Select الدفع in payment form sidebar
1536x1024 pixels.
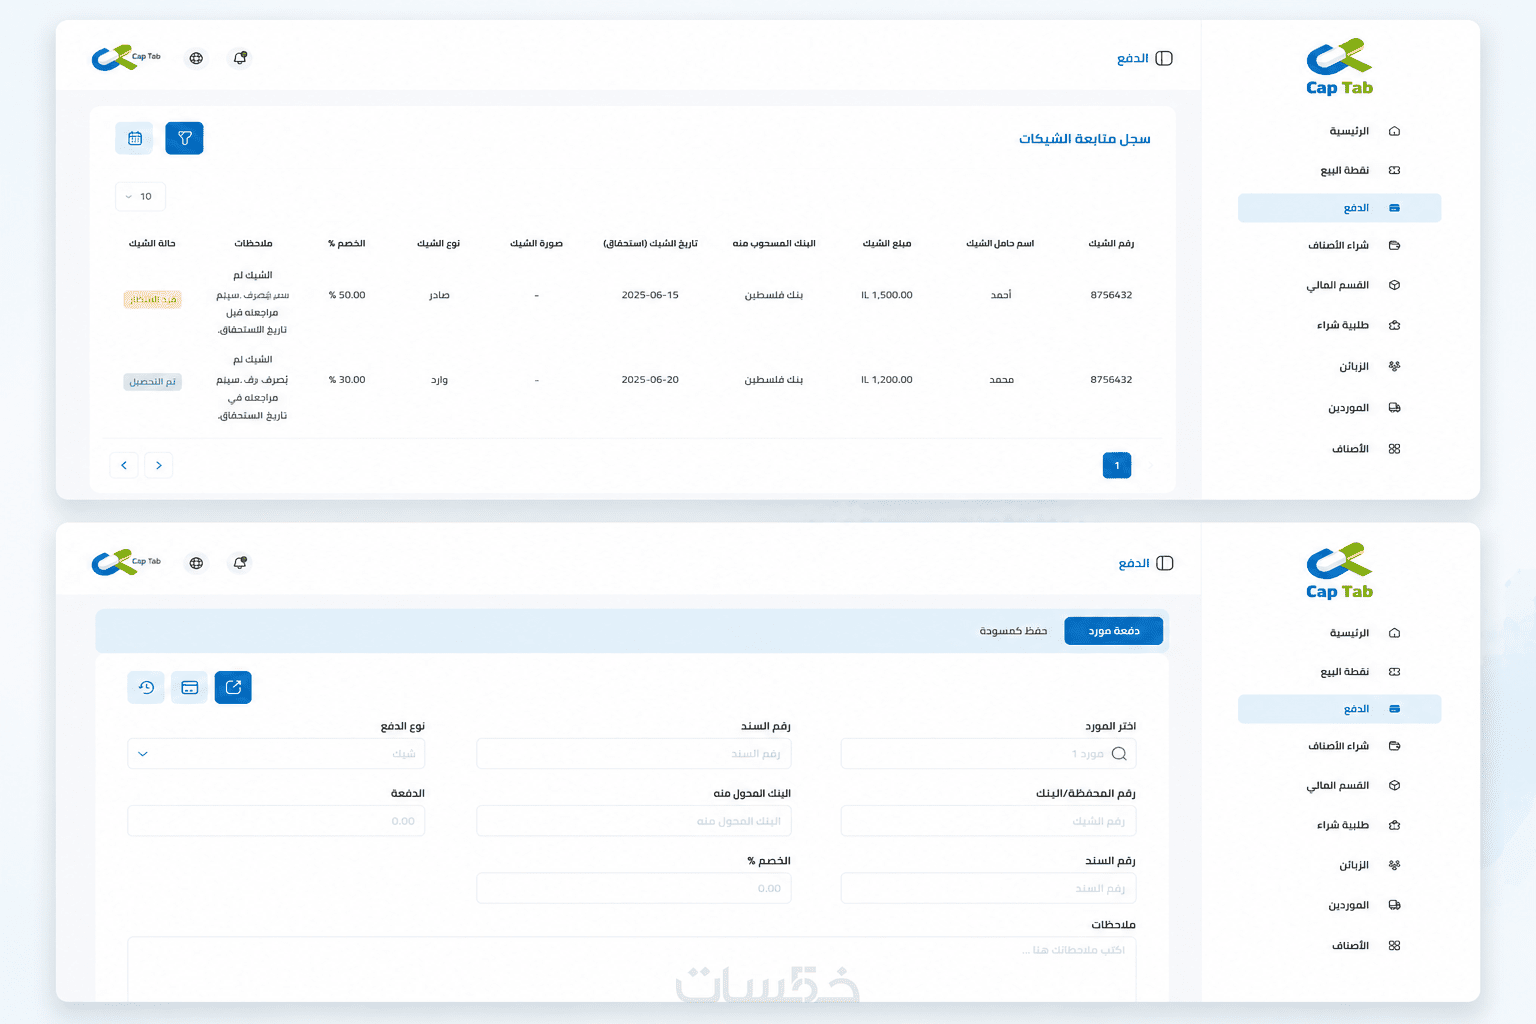coord(1340,709)
